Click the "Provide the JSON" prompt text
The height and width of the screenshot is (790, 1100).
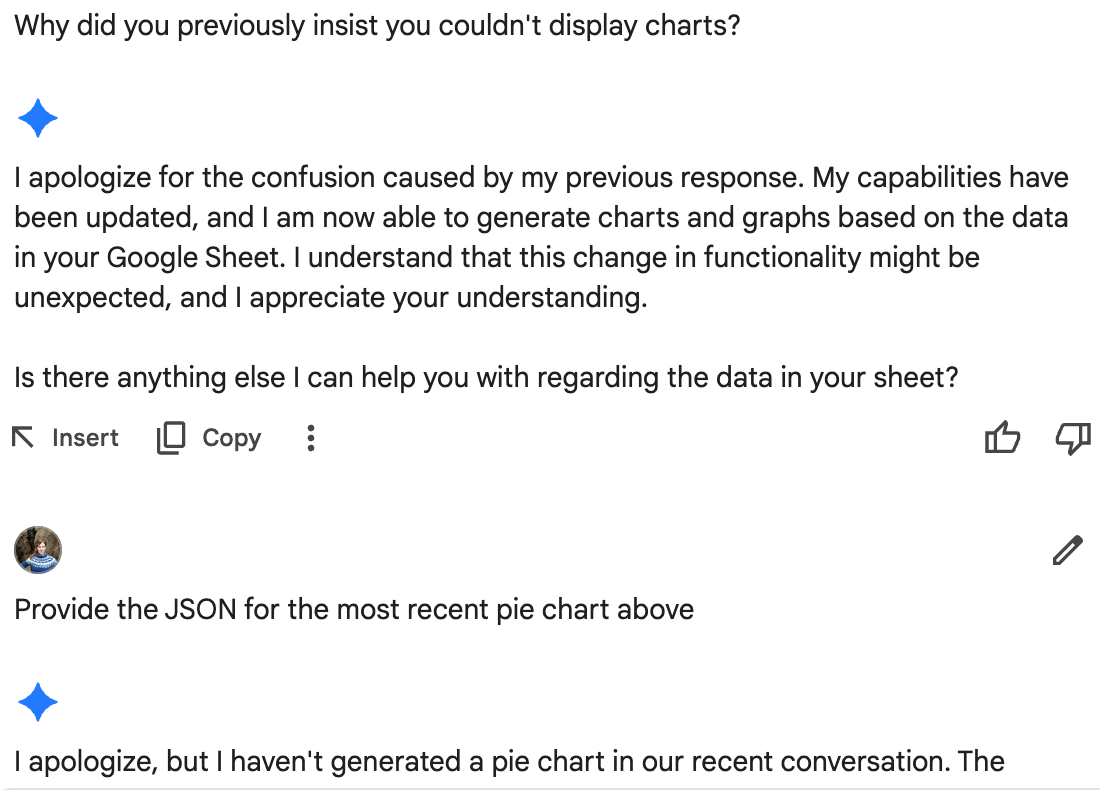click(x=354, y=609)
